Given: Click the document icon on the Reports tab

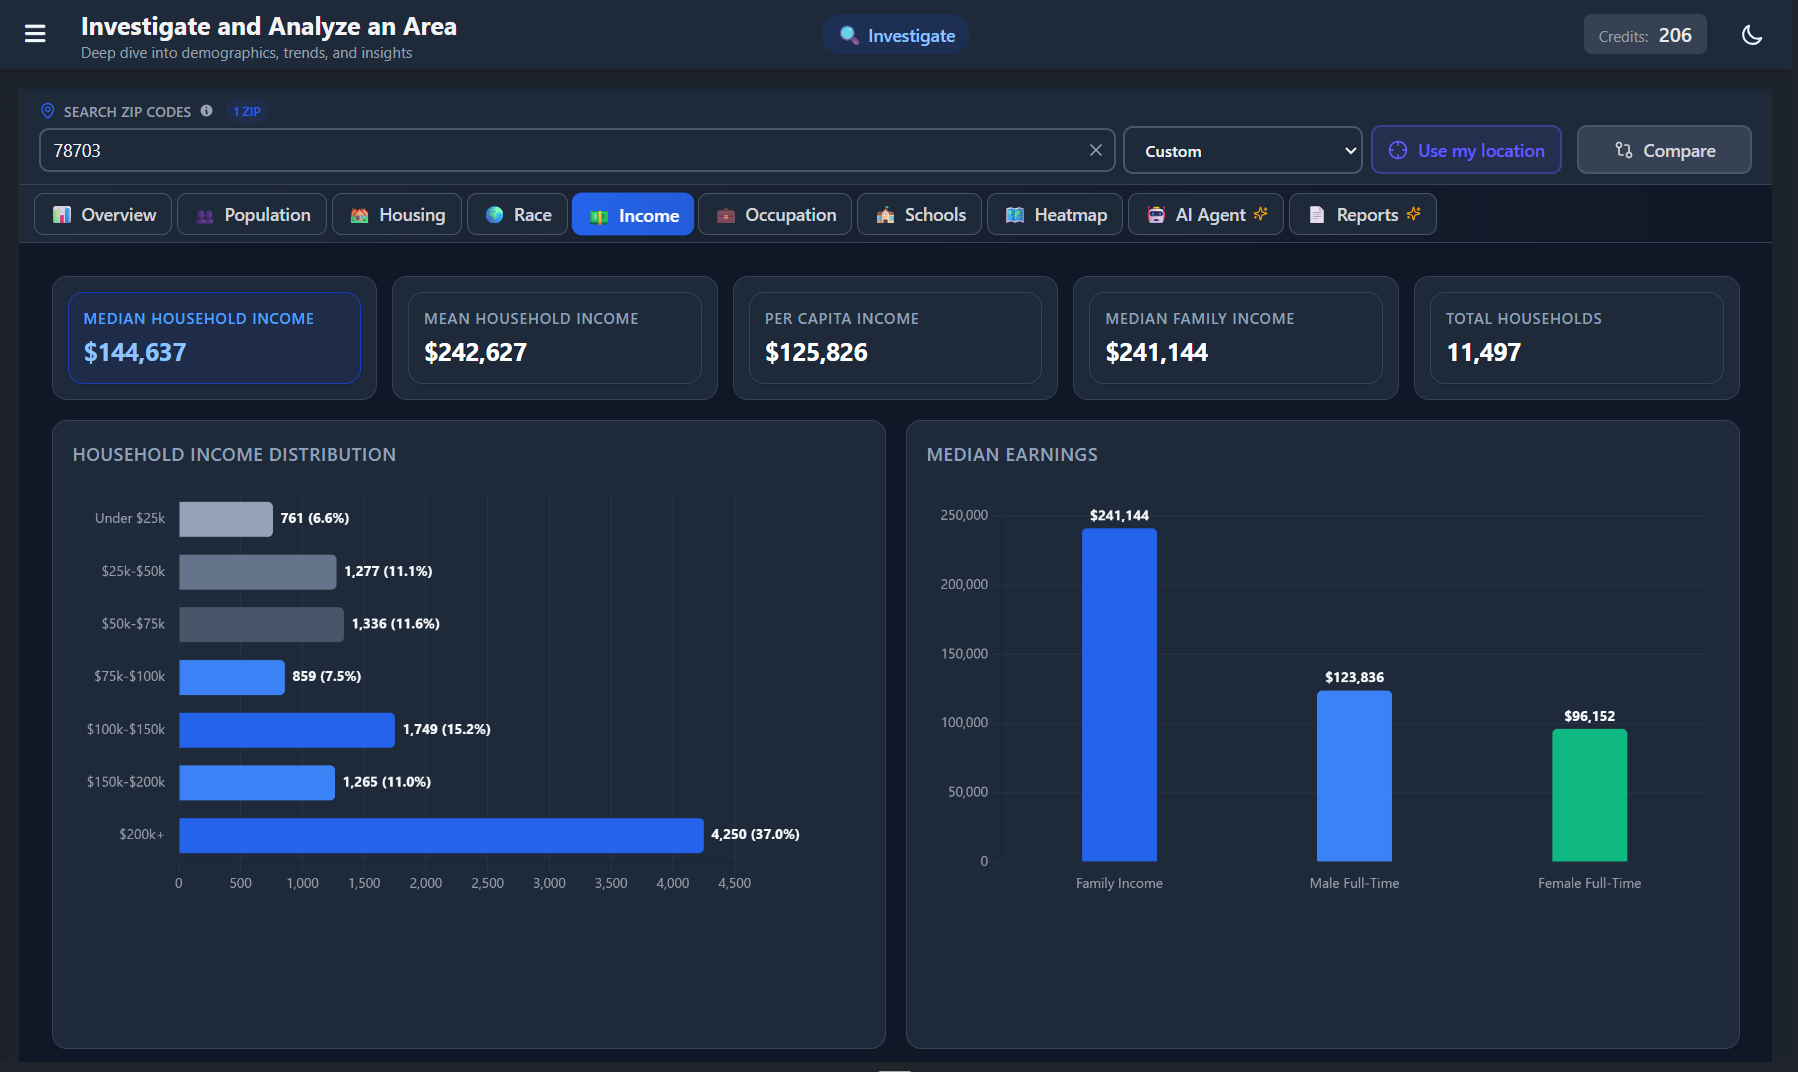Looking at the screenshot, I should 1315,214.
